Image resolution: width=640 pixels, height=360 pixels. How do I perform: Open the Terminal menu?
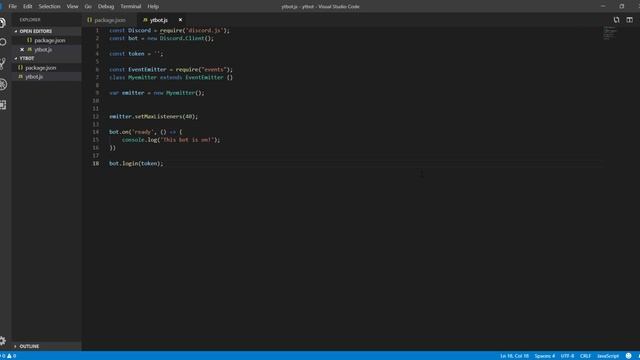point(131,7)
